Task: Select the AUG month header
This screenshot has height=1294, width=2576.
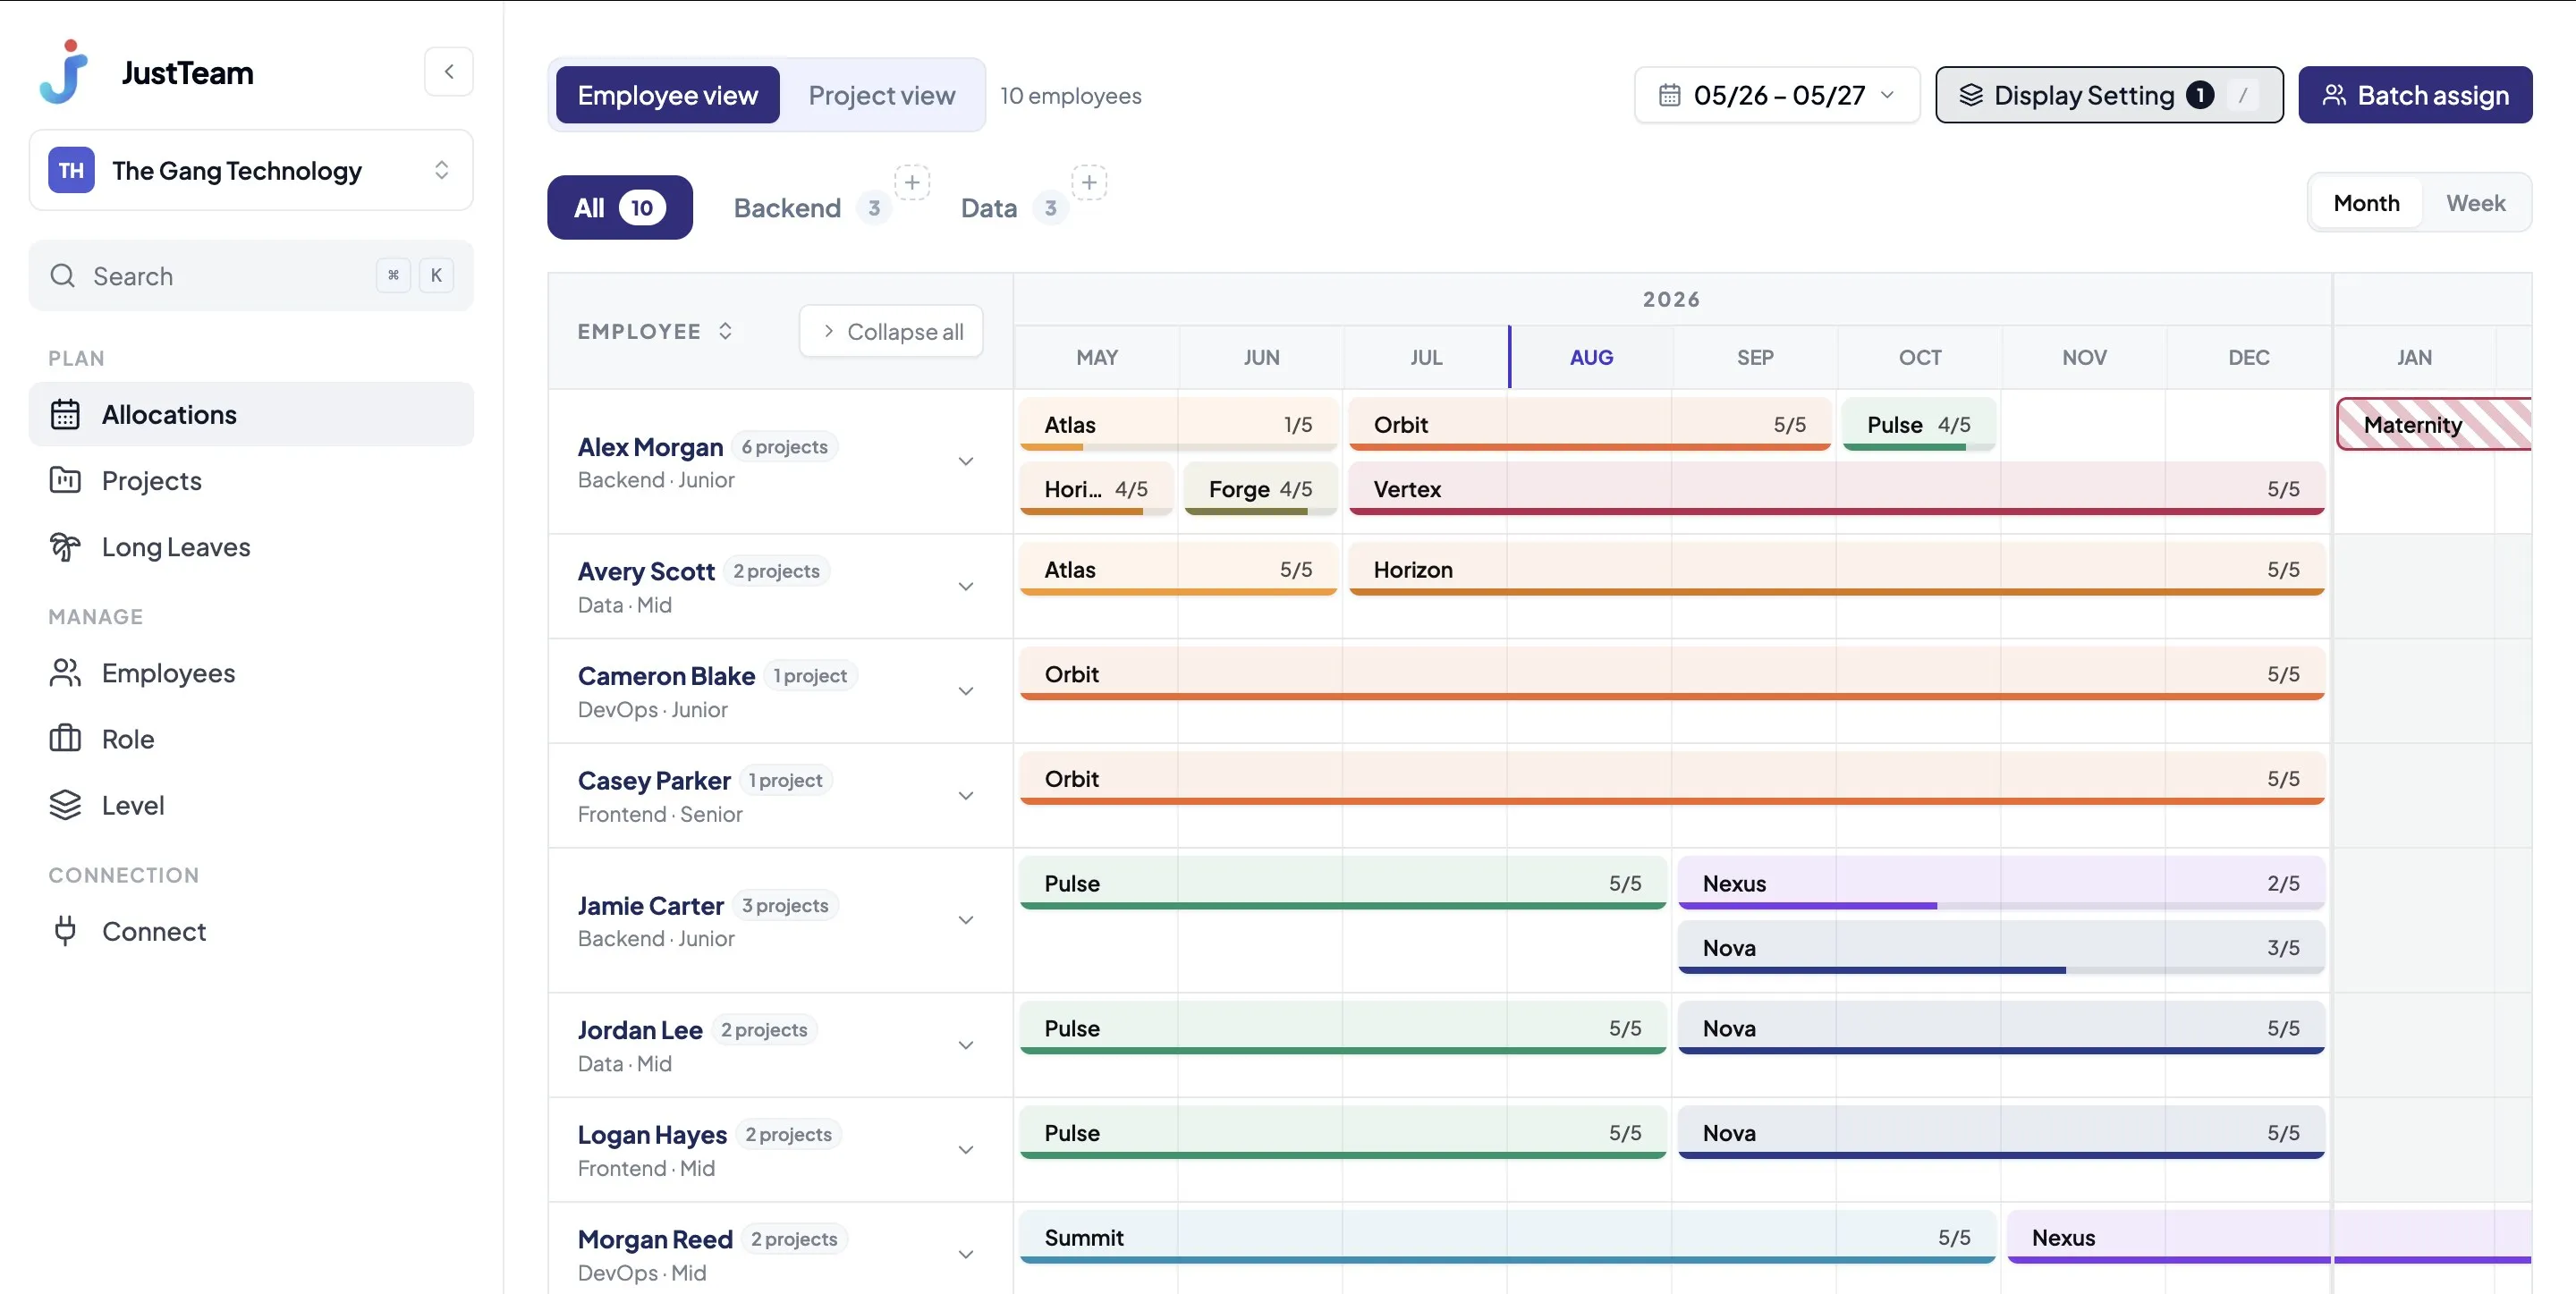Action: (1591, 357)
